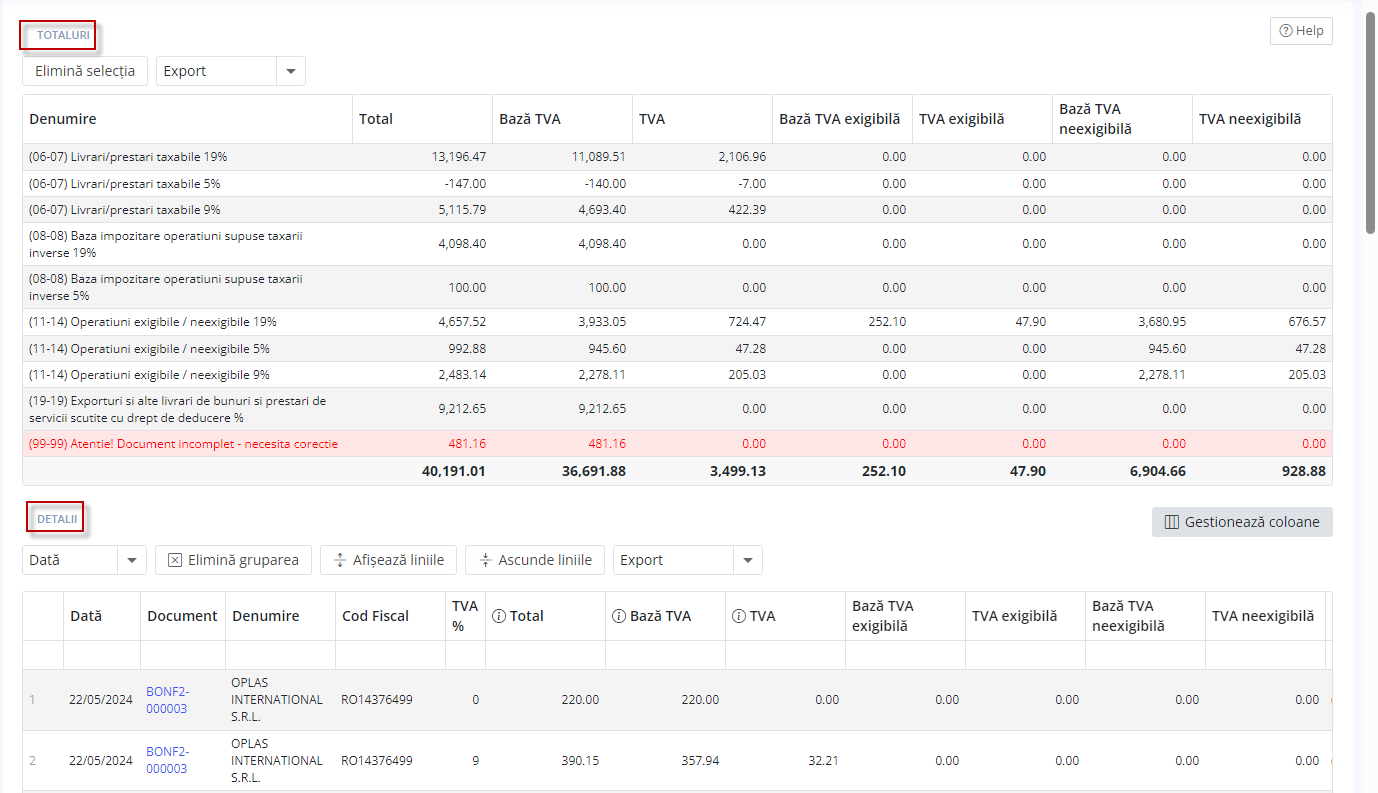Click the info icon beside Bază TVA column

click(x=618, y=616)
